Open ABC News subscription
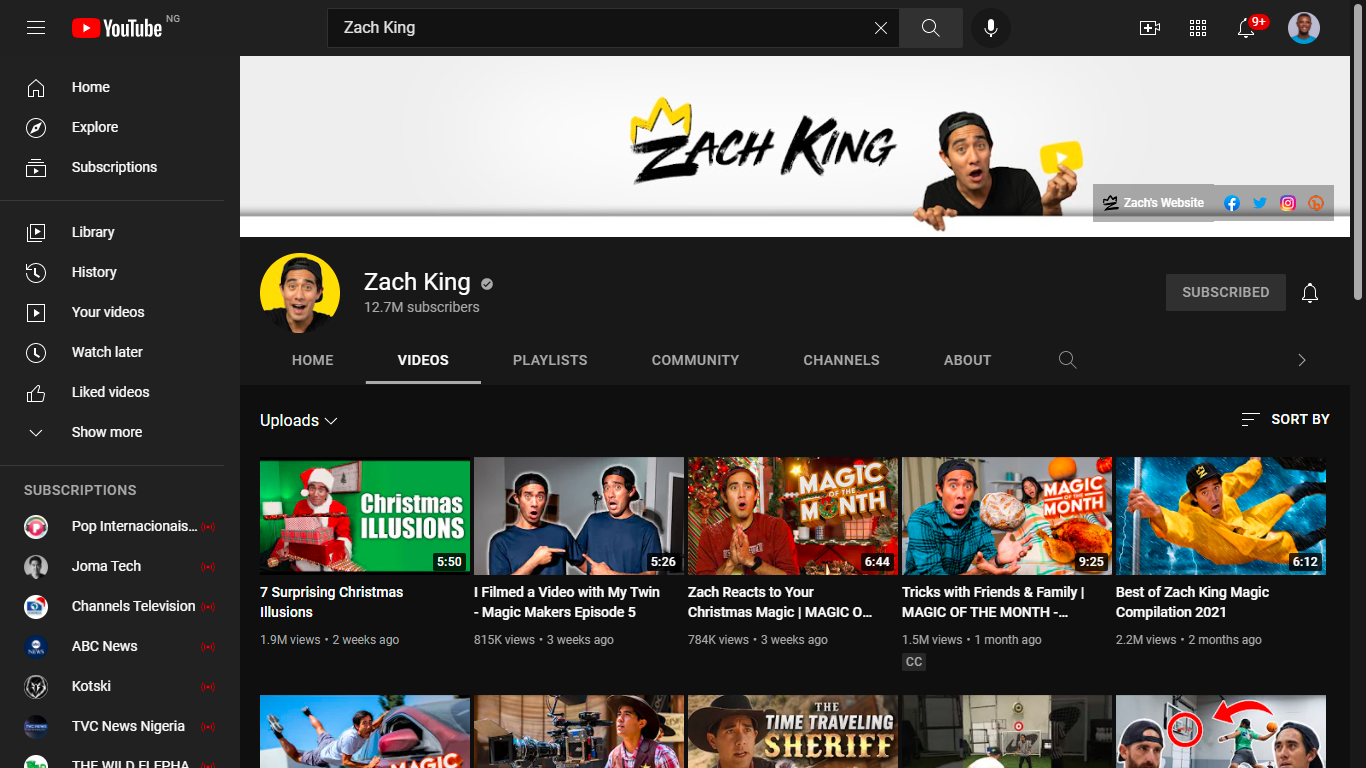1366x768 pixels. pos(120,646)
